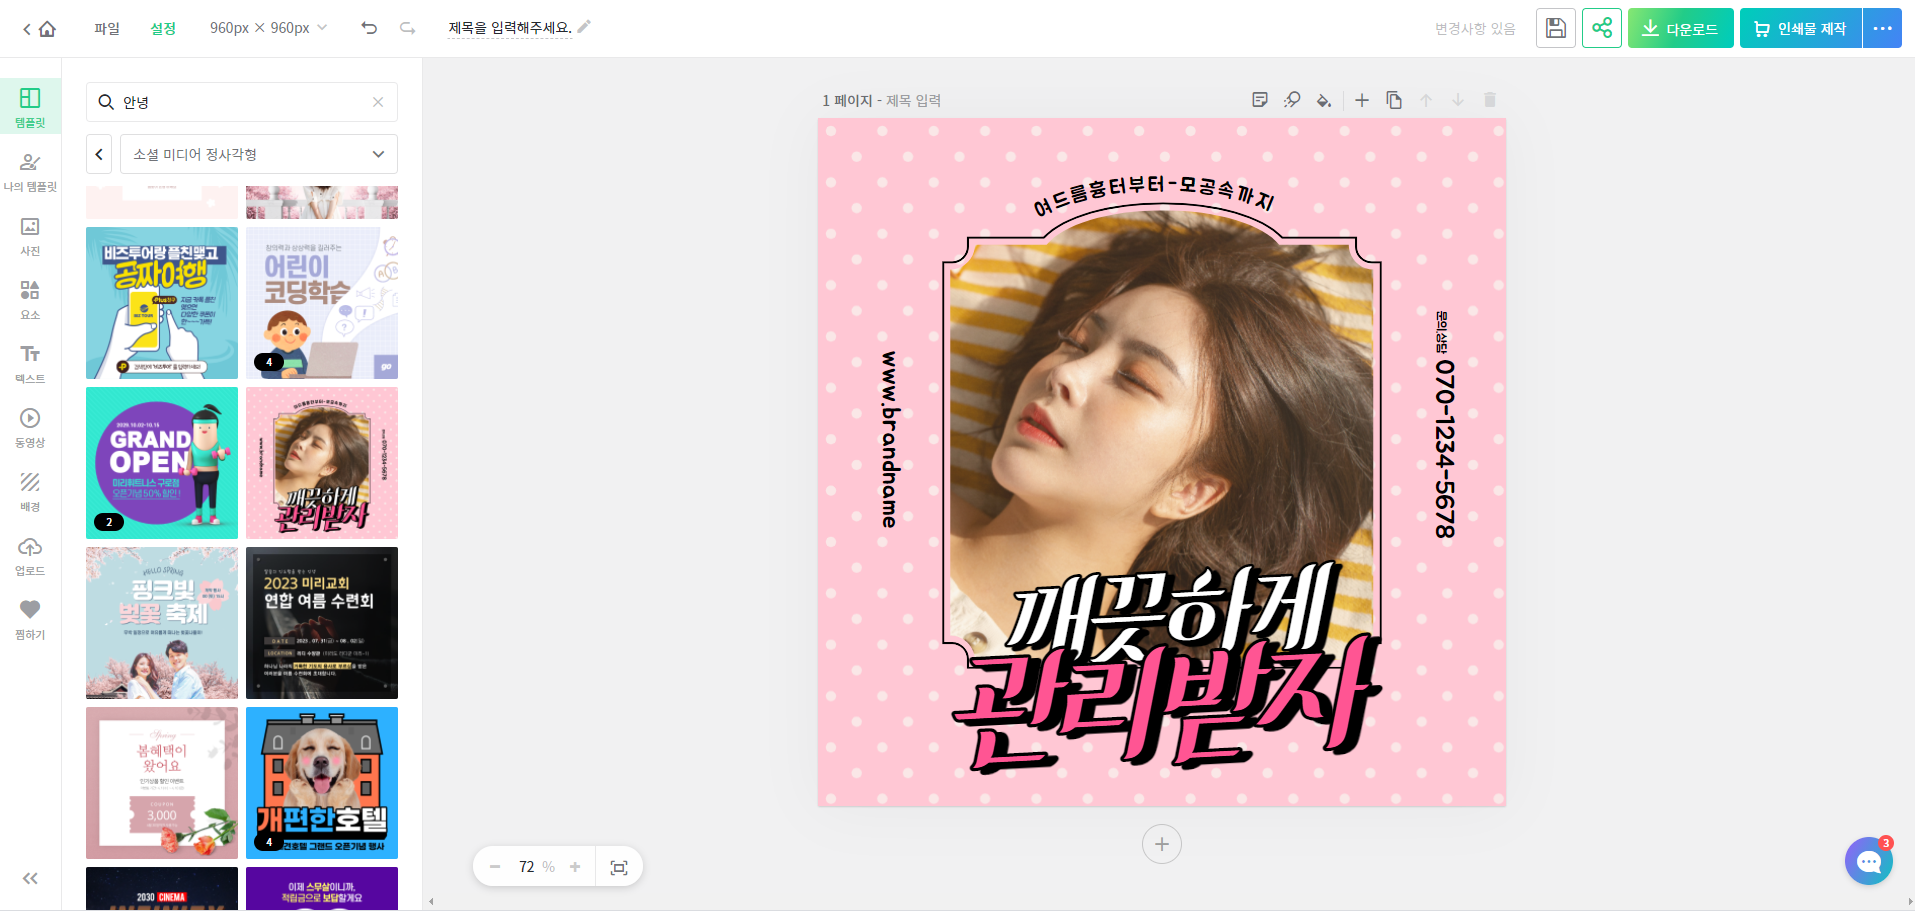1915x912 pixels.
Task: Collapse the side panel with double chevron
Action: pos(30,878)
